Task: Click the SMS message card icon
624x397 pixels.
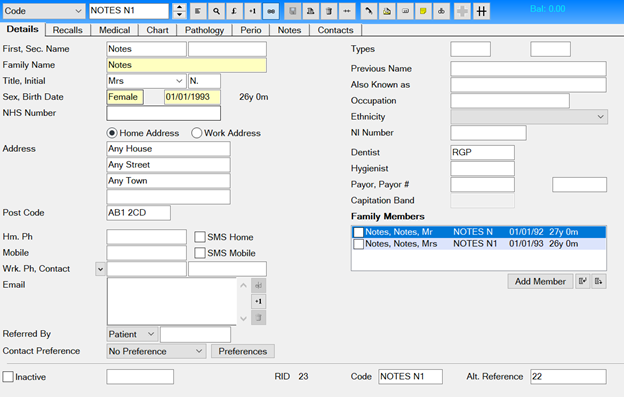Action: tap(405, 11)
